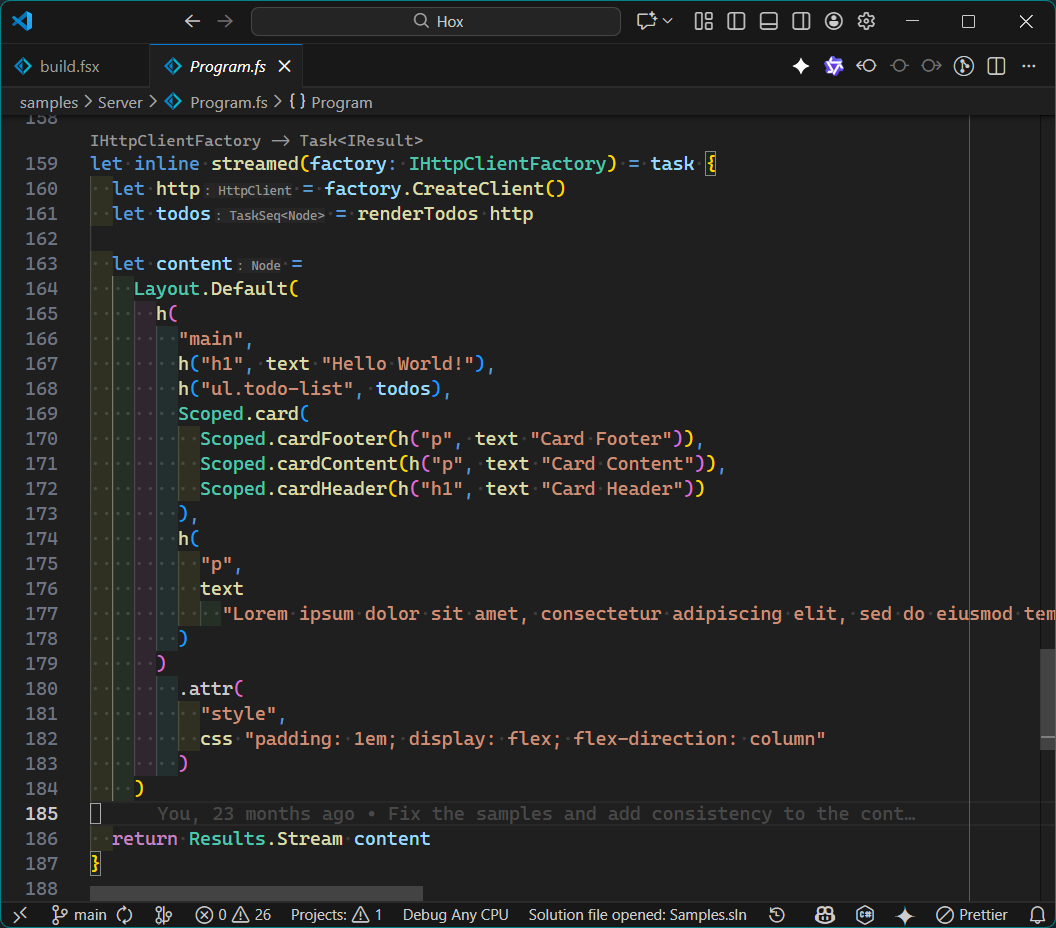Toggle the secondary side bar visibility
Screen dimensions: 1056x928
pos(801,21)
